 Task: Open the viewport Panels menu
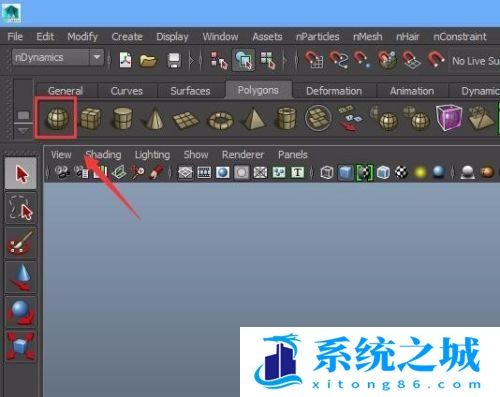point(293,155)
